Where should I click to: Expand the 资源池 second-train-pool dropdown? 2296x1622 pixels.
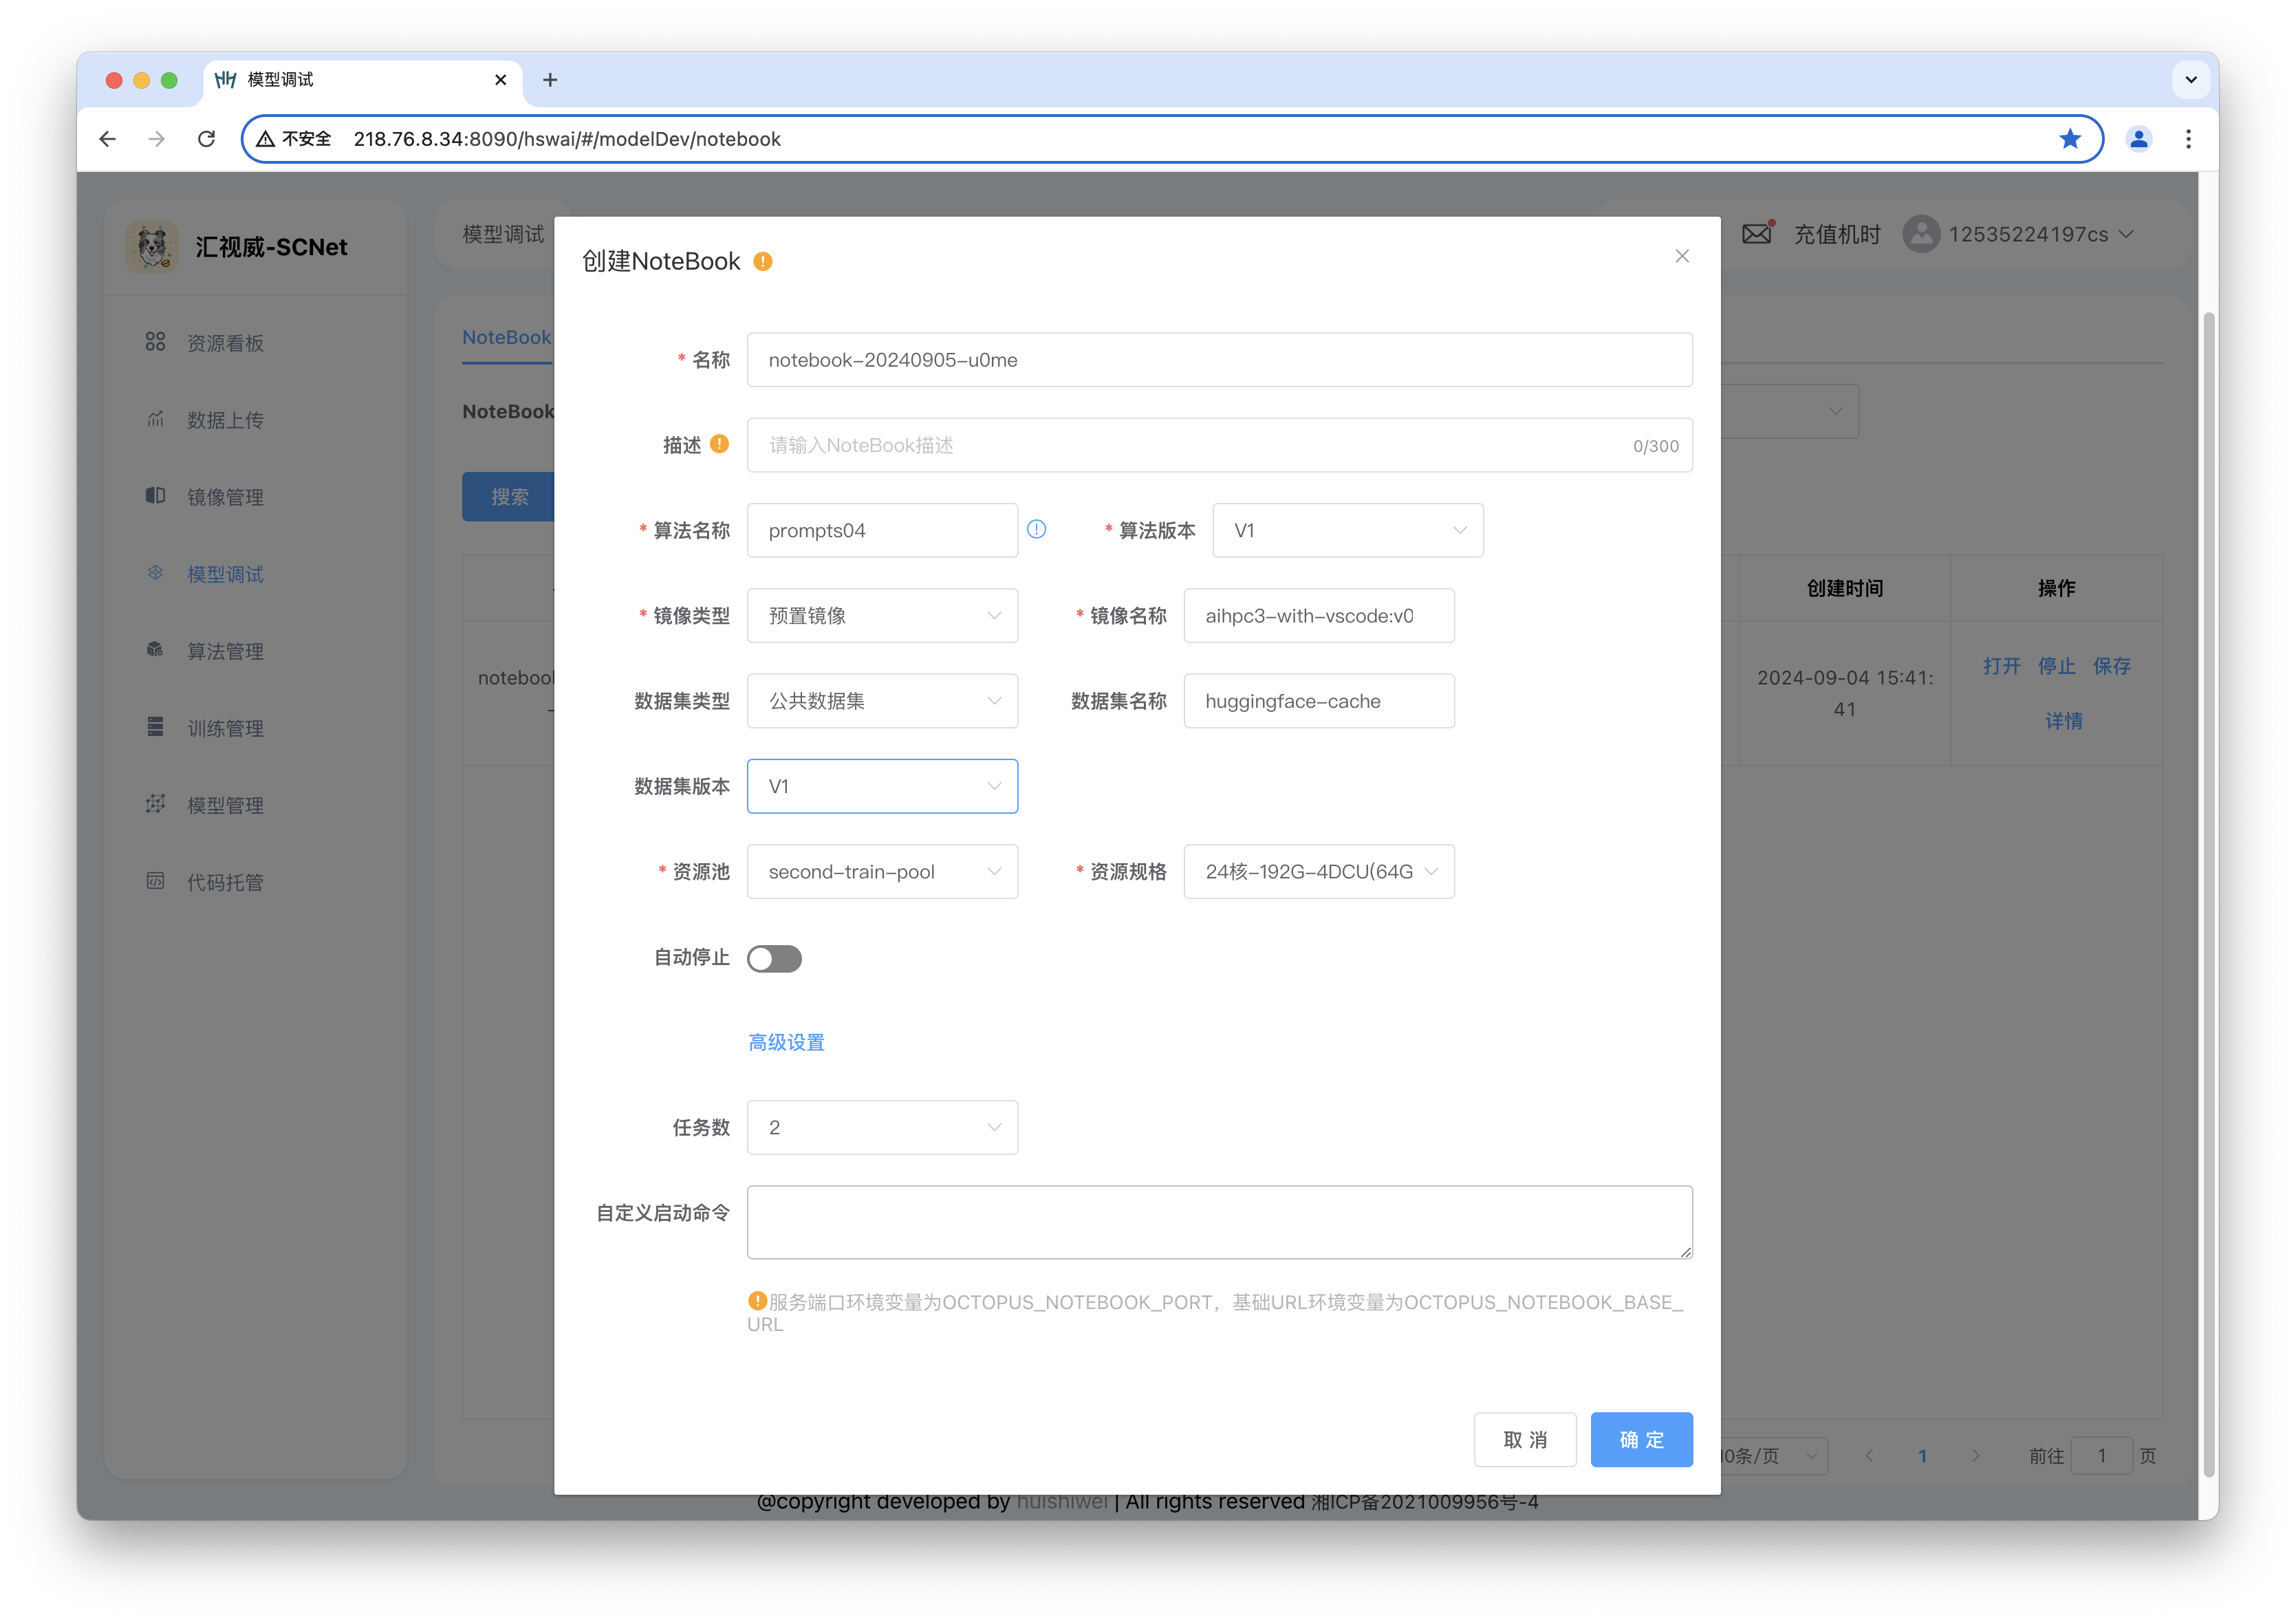coord(882,871)
